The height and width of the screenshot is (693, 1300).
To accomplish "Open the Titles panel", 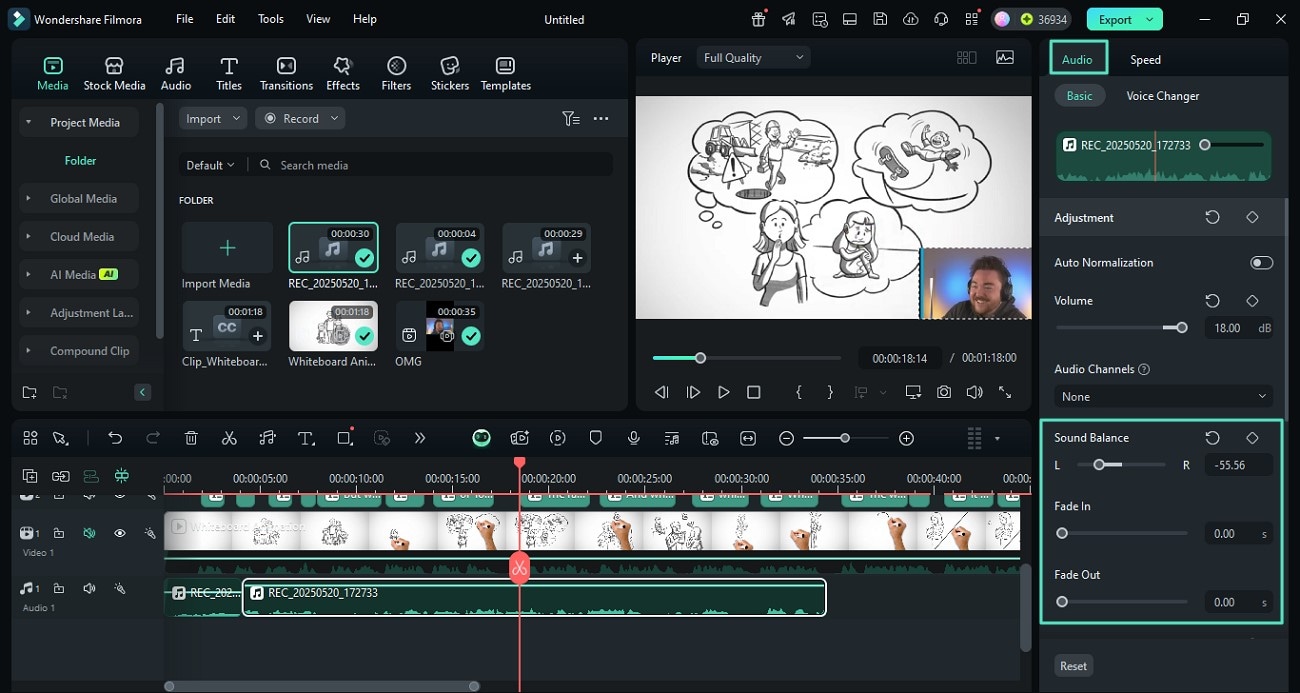I will point(229,74).
